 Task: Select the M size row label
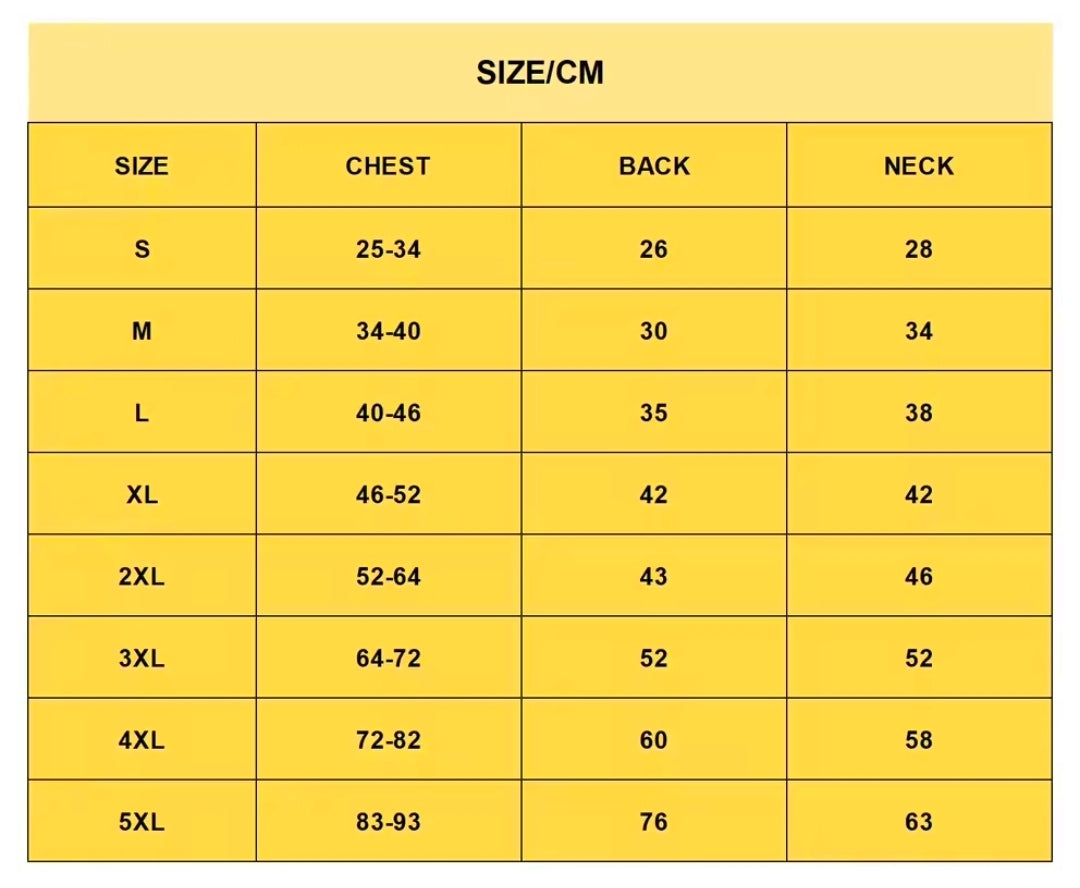coord(142,331)
